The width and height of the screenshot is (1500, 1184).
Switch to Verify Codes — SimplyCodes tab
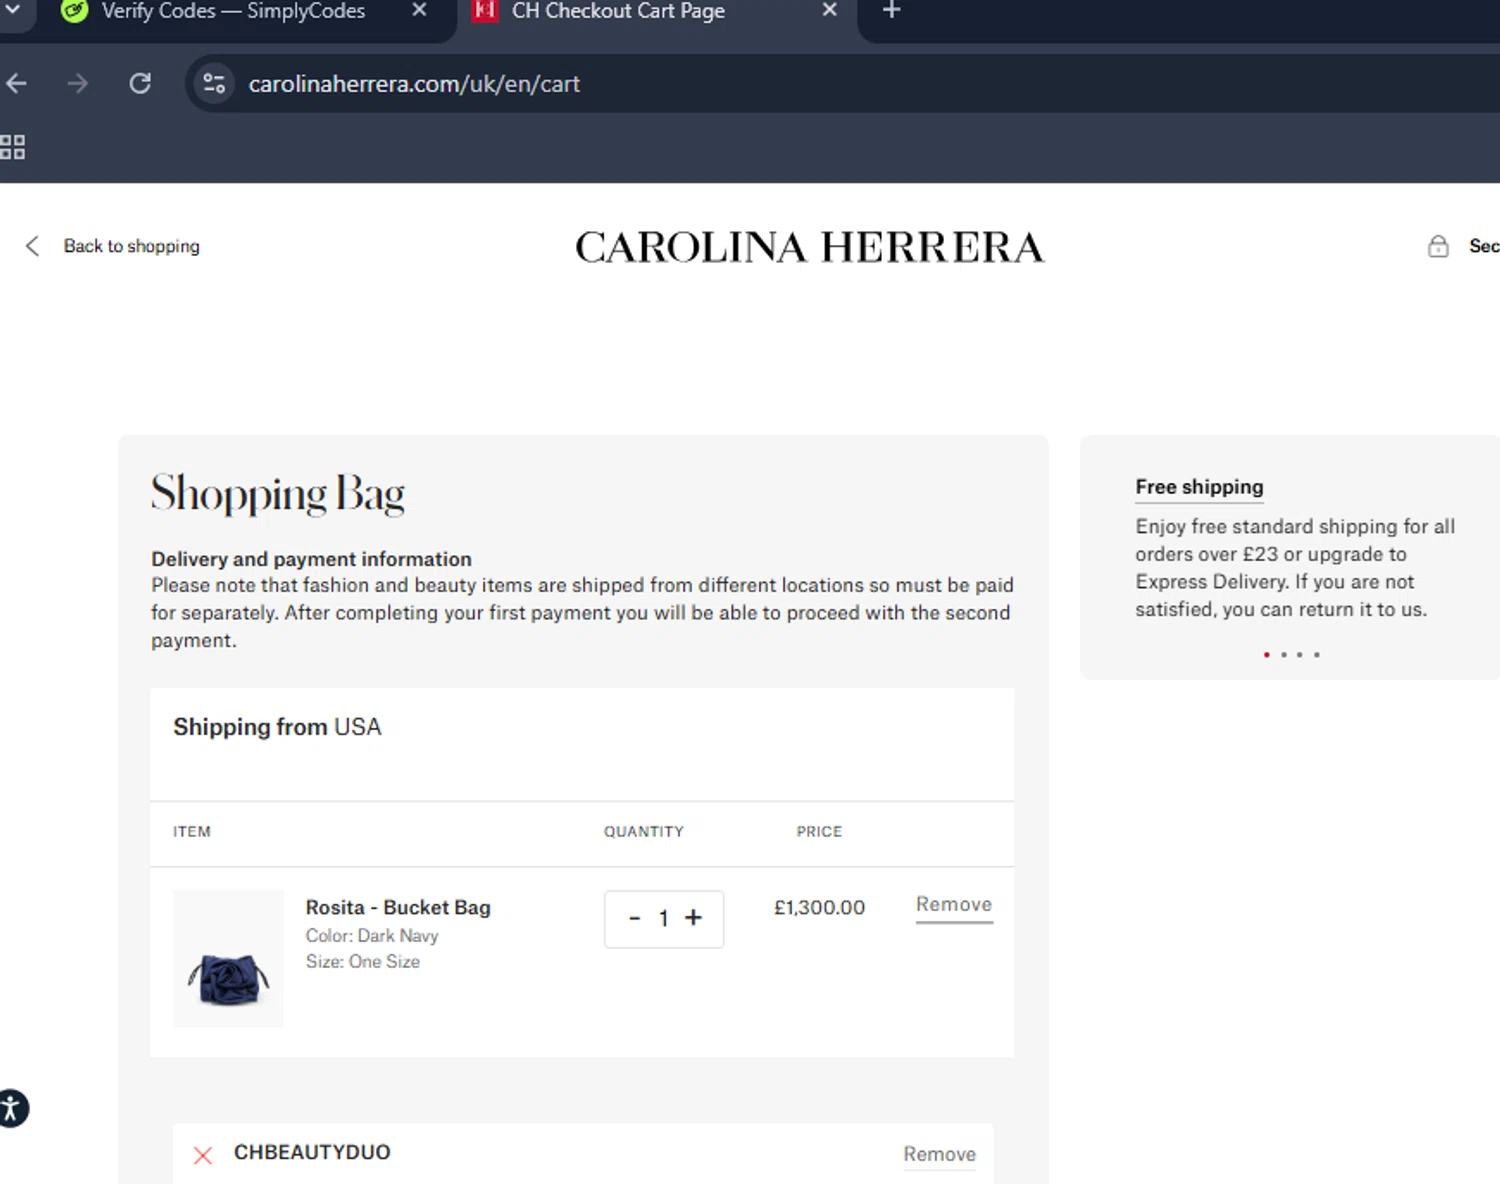tap(232, 12)
